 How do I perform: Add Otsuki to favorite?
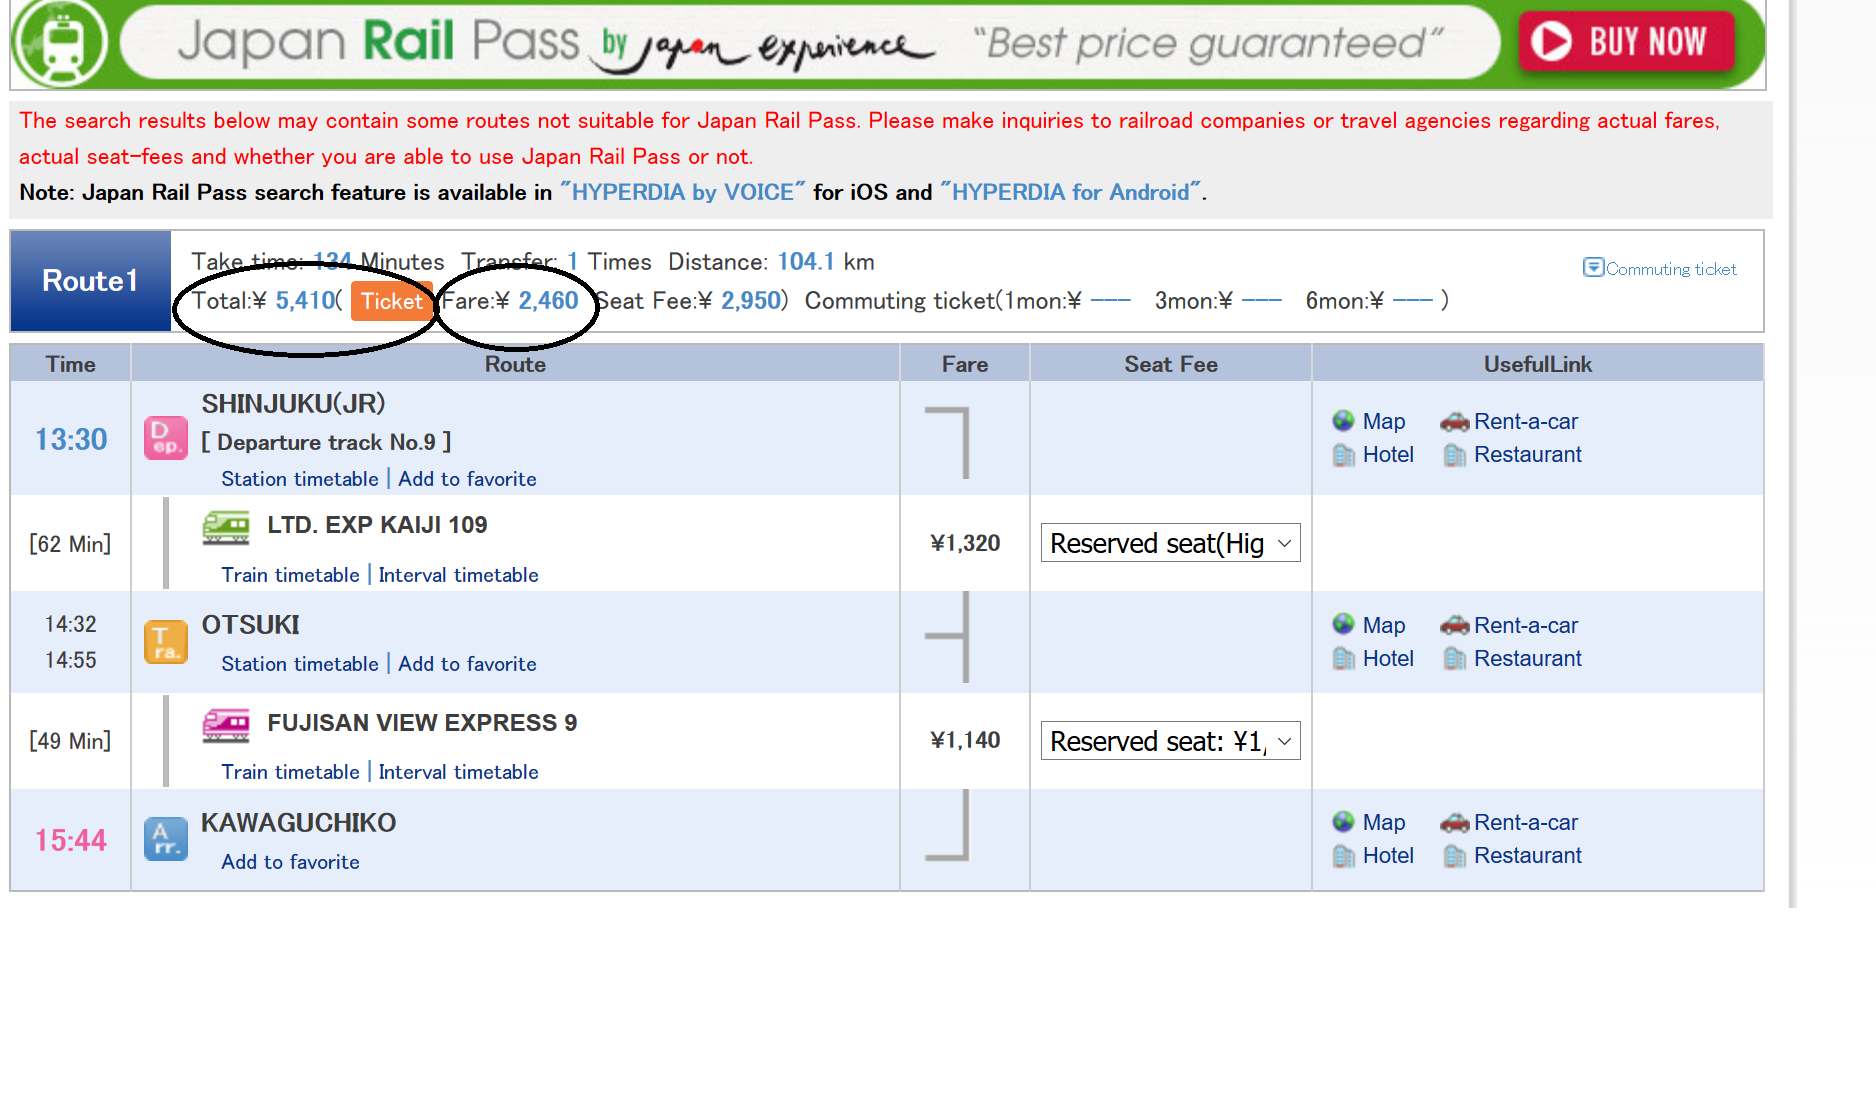point(467,664)
